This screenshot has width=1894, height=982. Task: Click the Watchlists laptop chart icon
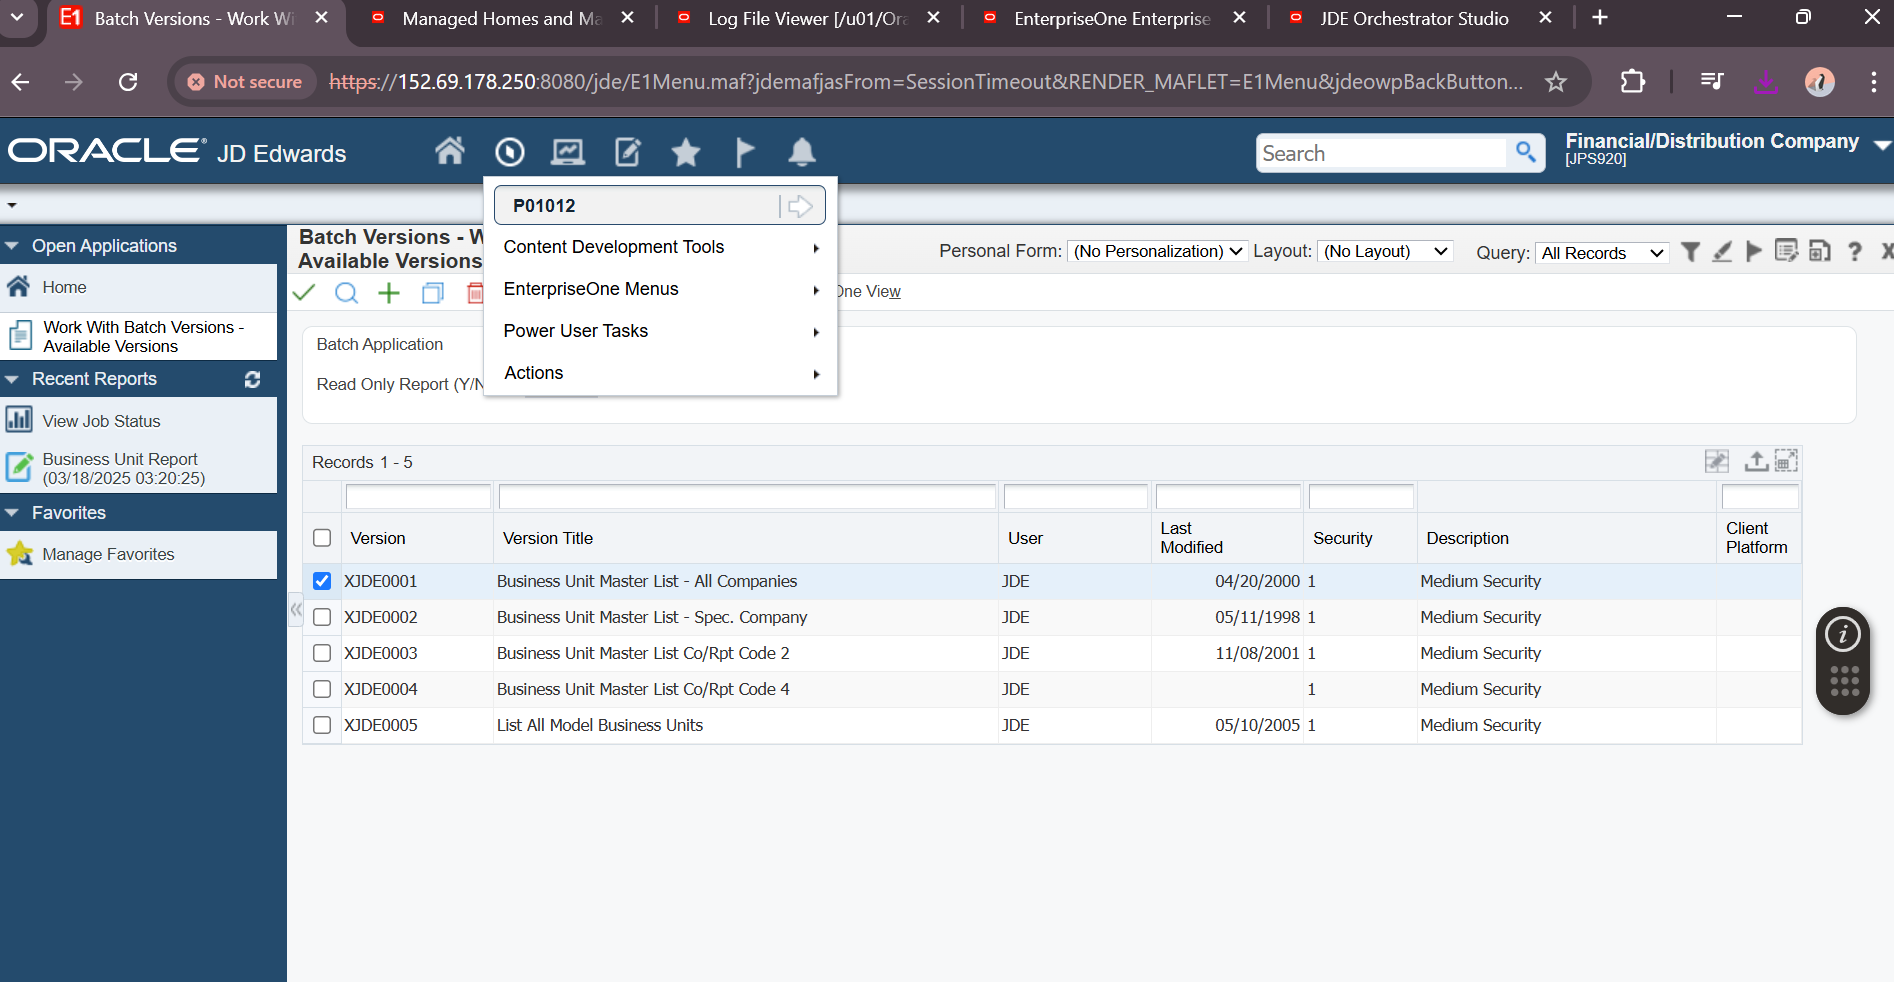tap(568, 152)
